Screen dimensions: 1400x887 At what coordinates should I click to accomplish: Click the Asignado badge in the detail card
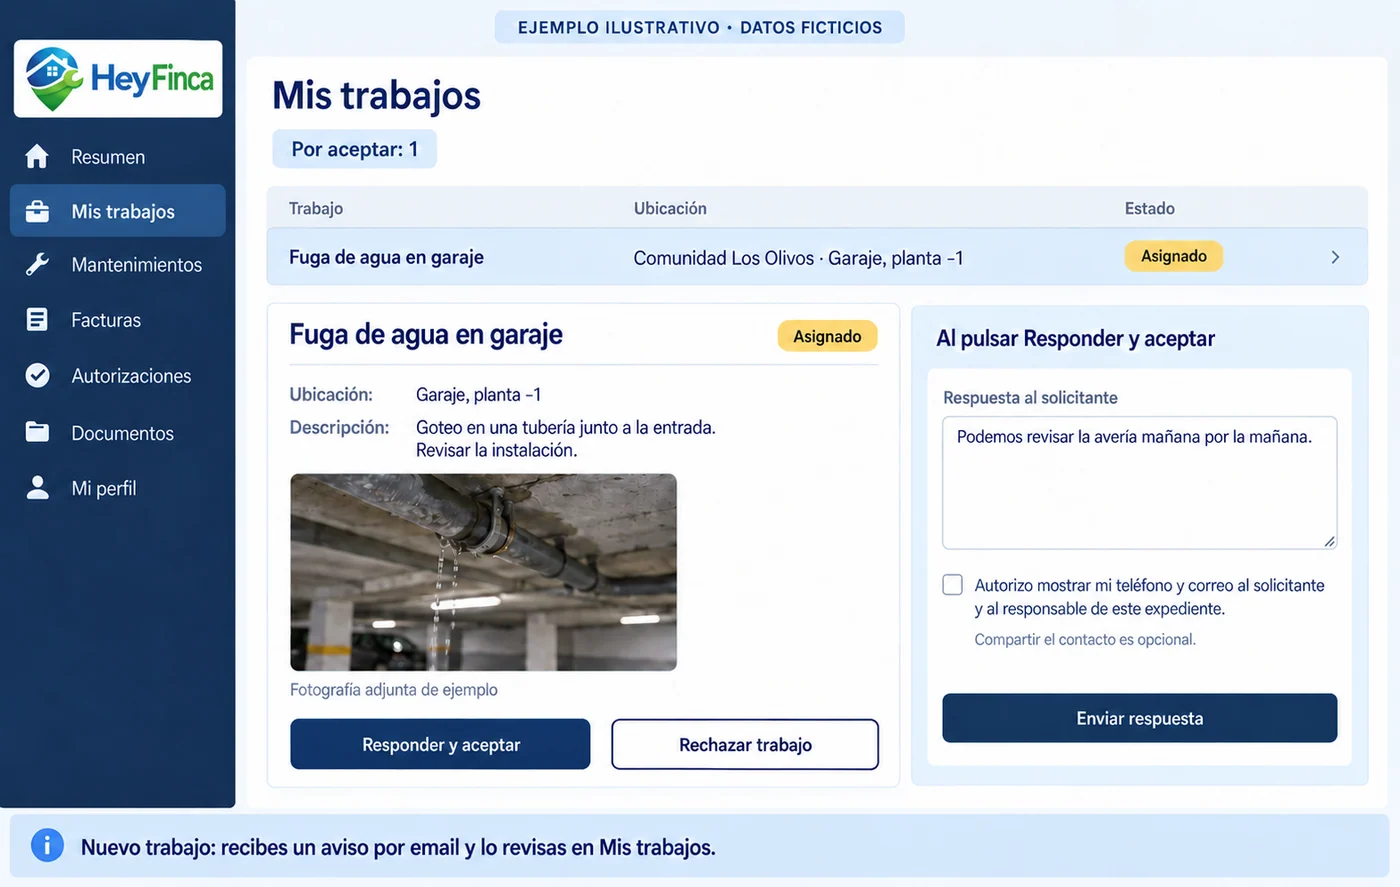pyautogui.click(x=827, y=336)
